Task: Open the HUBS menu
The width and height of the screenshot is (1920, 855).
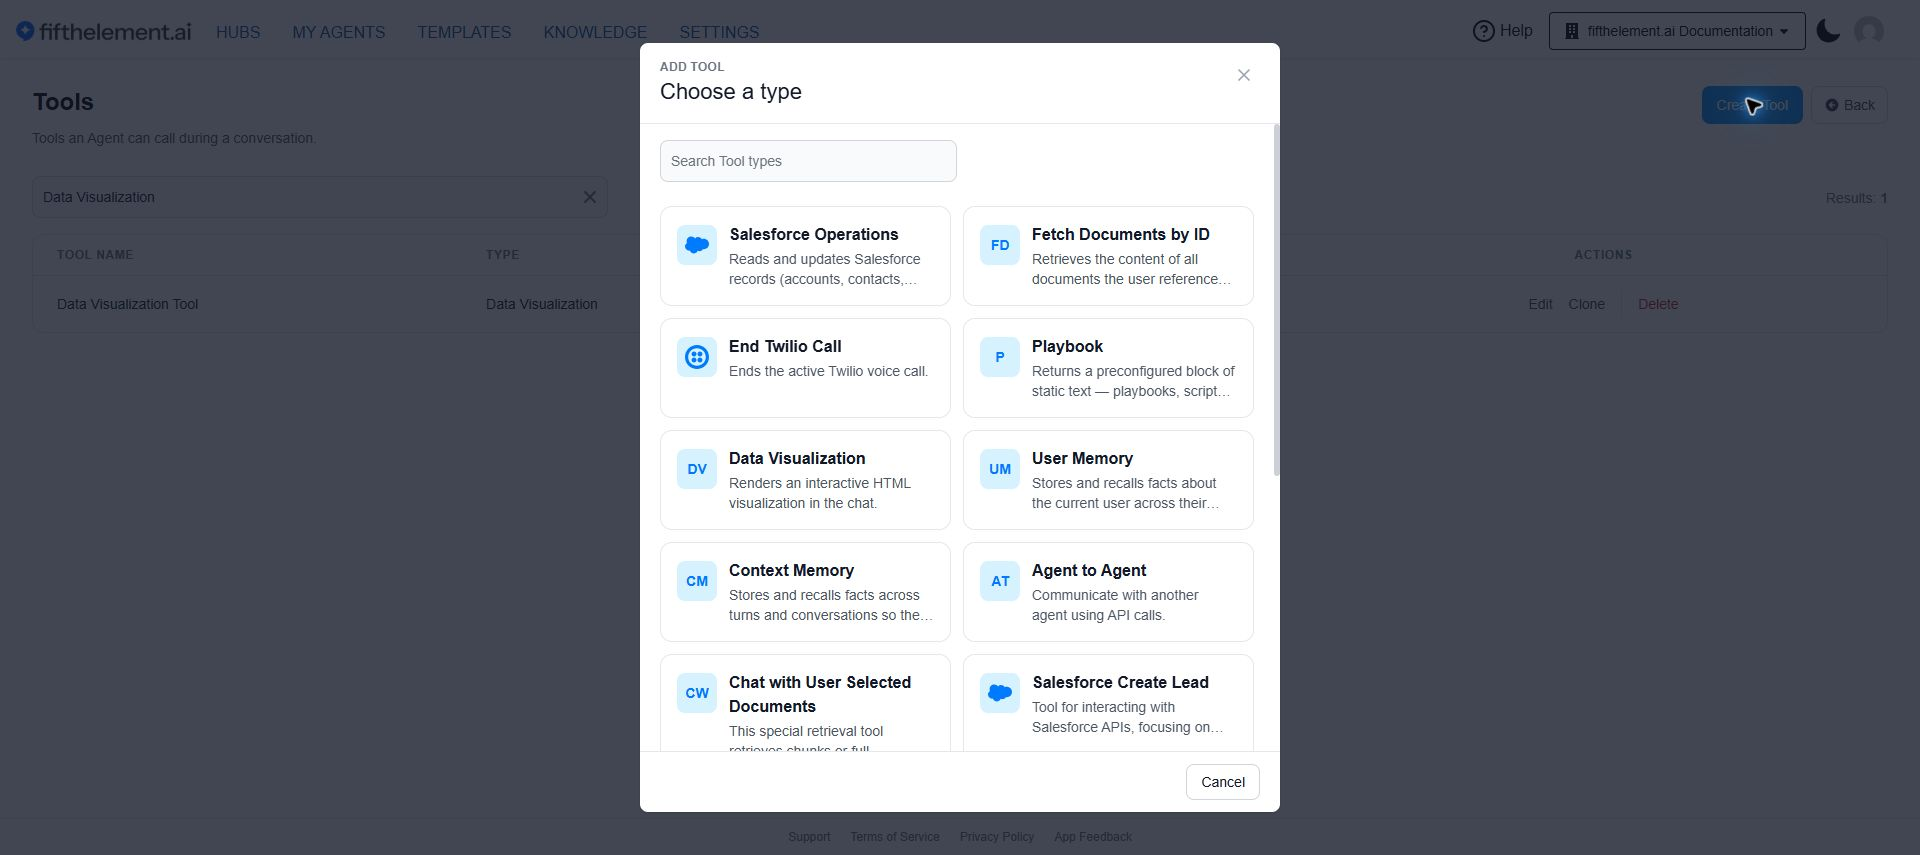Action: coord(238,32)
